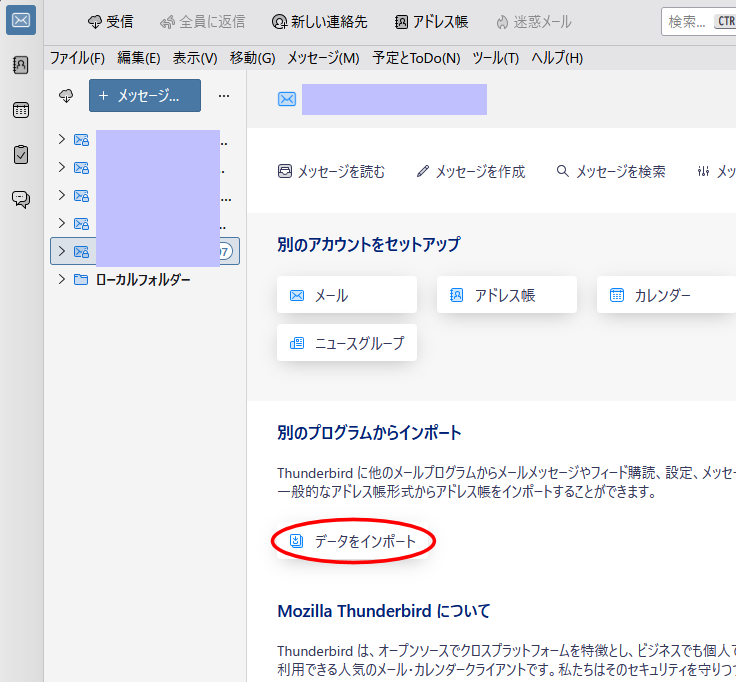
Task: Click the cloud download icon above folder list
Action: (67, 96)
